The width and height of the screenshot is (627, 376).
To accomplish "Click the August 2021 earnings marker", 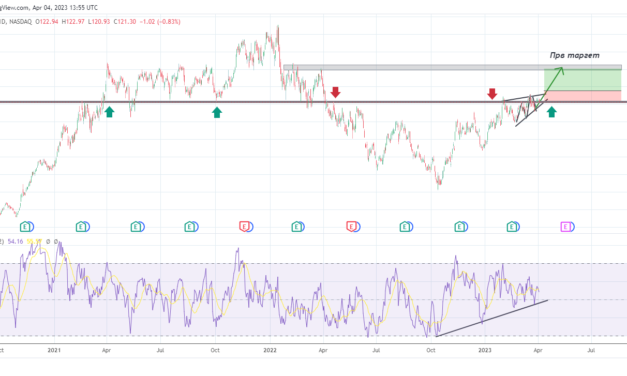I will (x=191, y=227).
